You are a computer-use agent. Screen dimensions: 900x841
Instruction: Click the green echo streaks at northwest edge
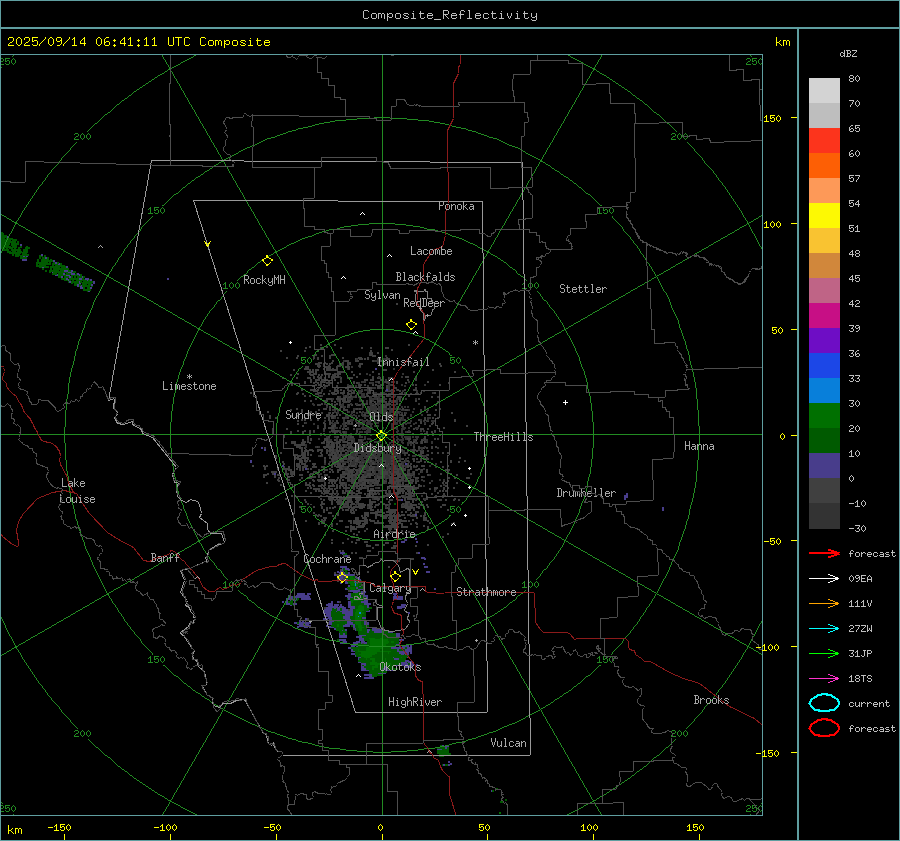point(47,262)
